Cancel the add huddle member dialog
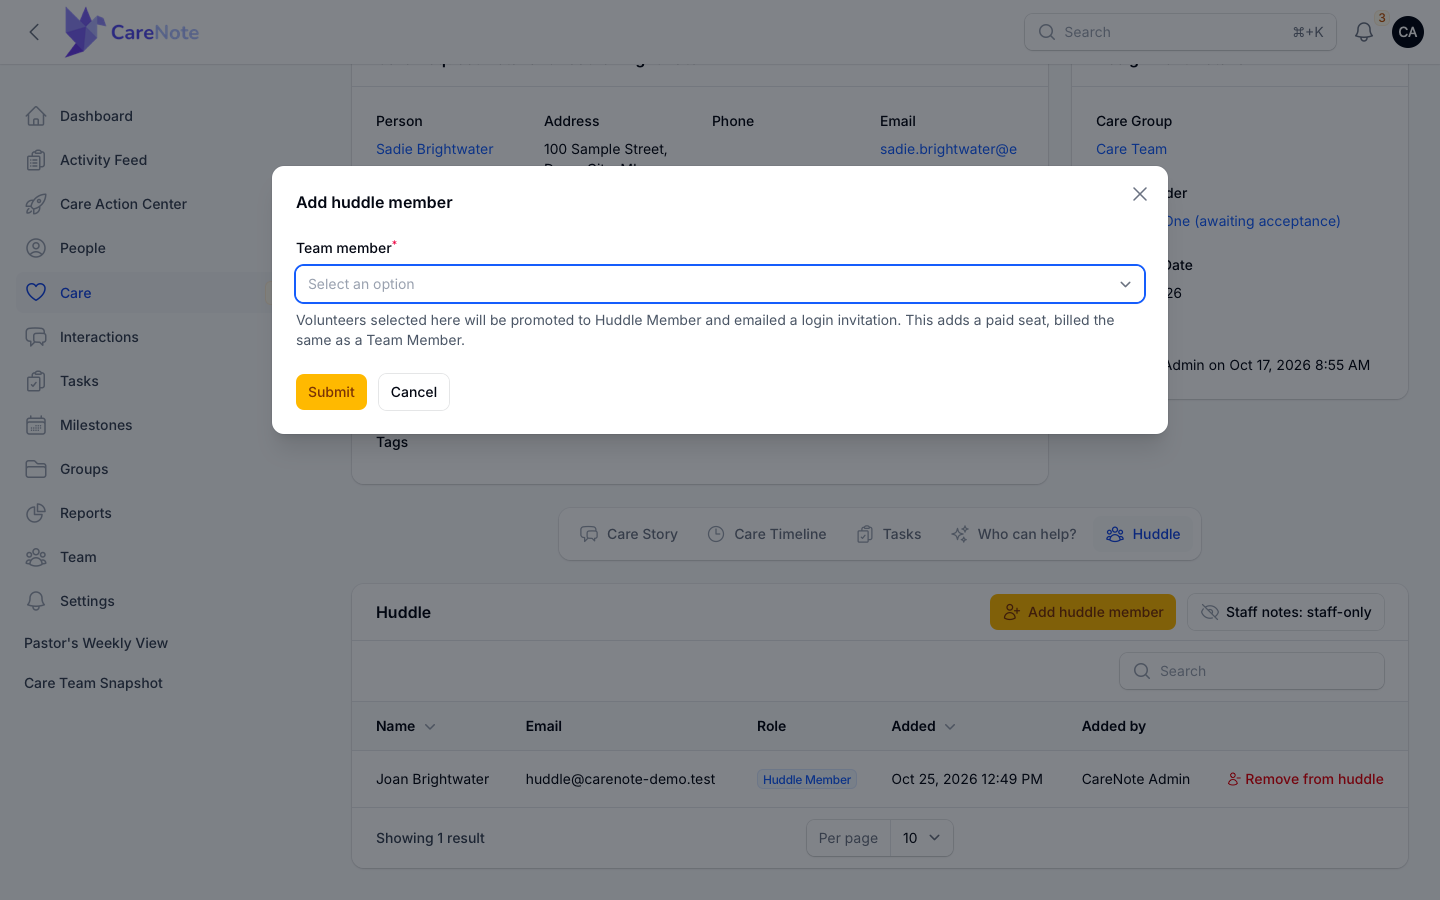 pos(414,392)
